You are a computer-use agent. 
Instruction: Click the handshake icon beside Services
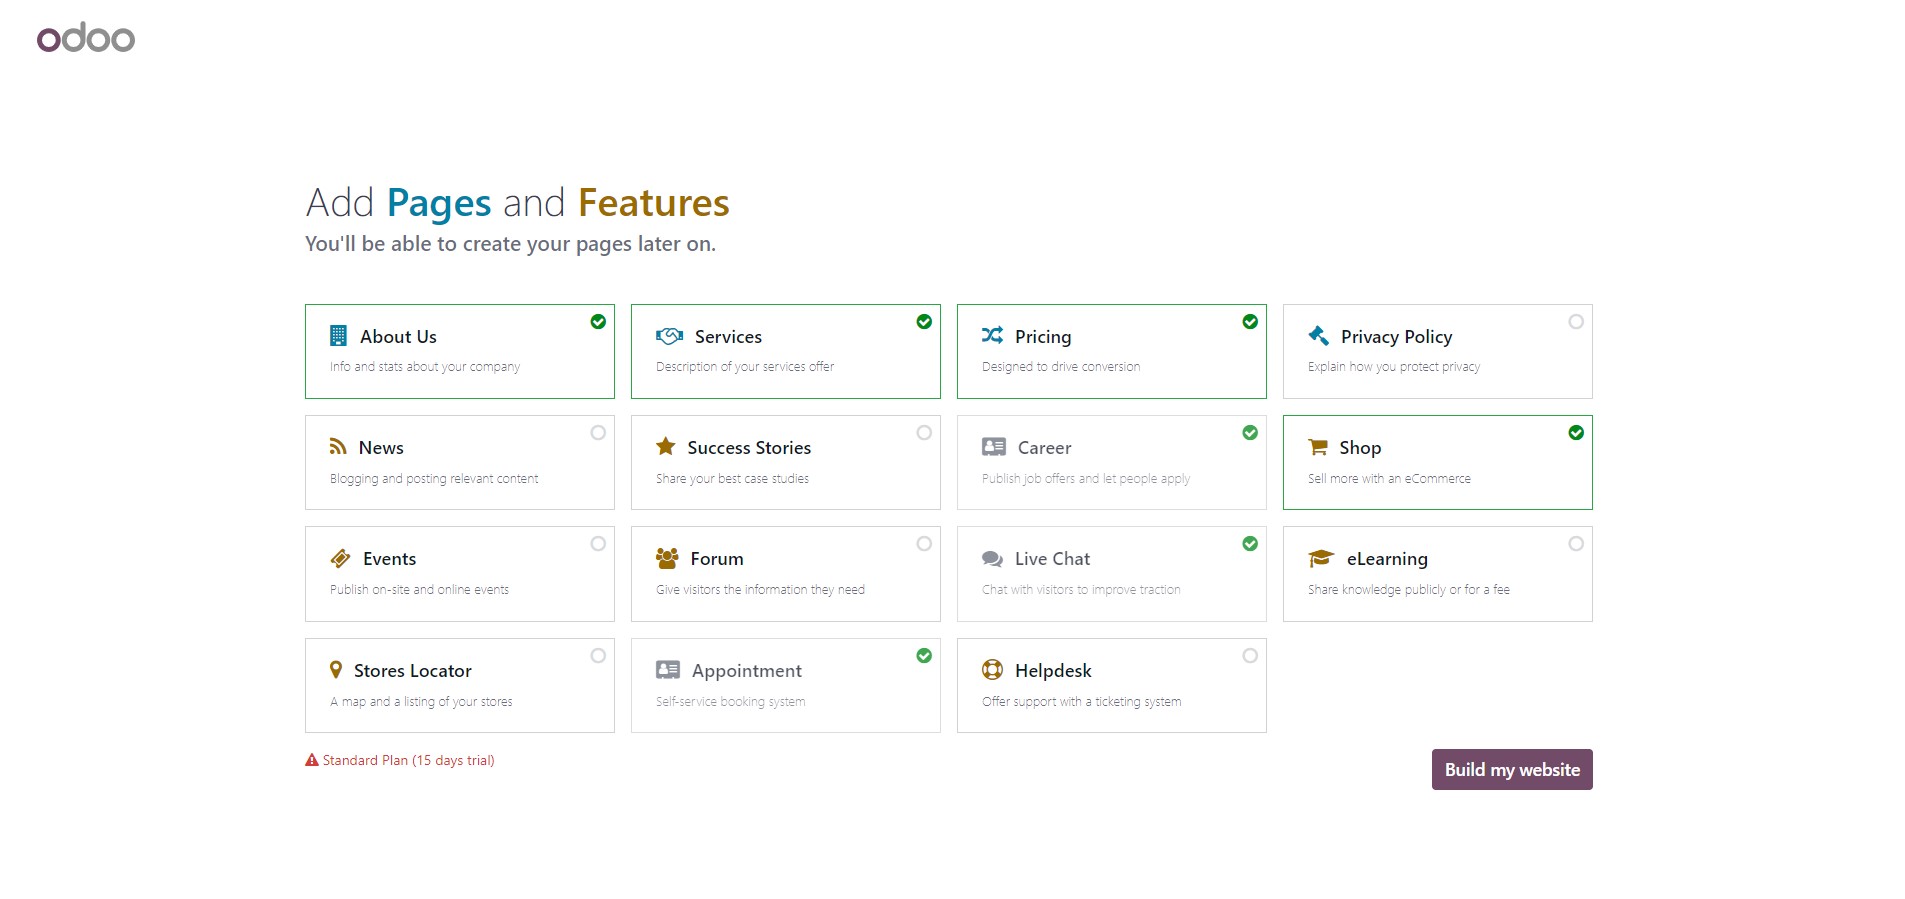coord(669,336)
